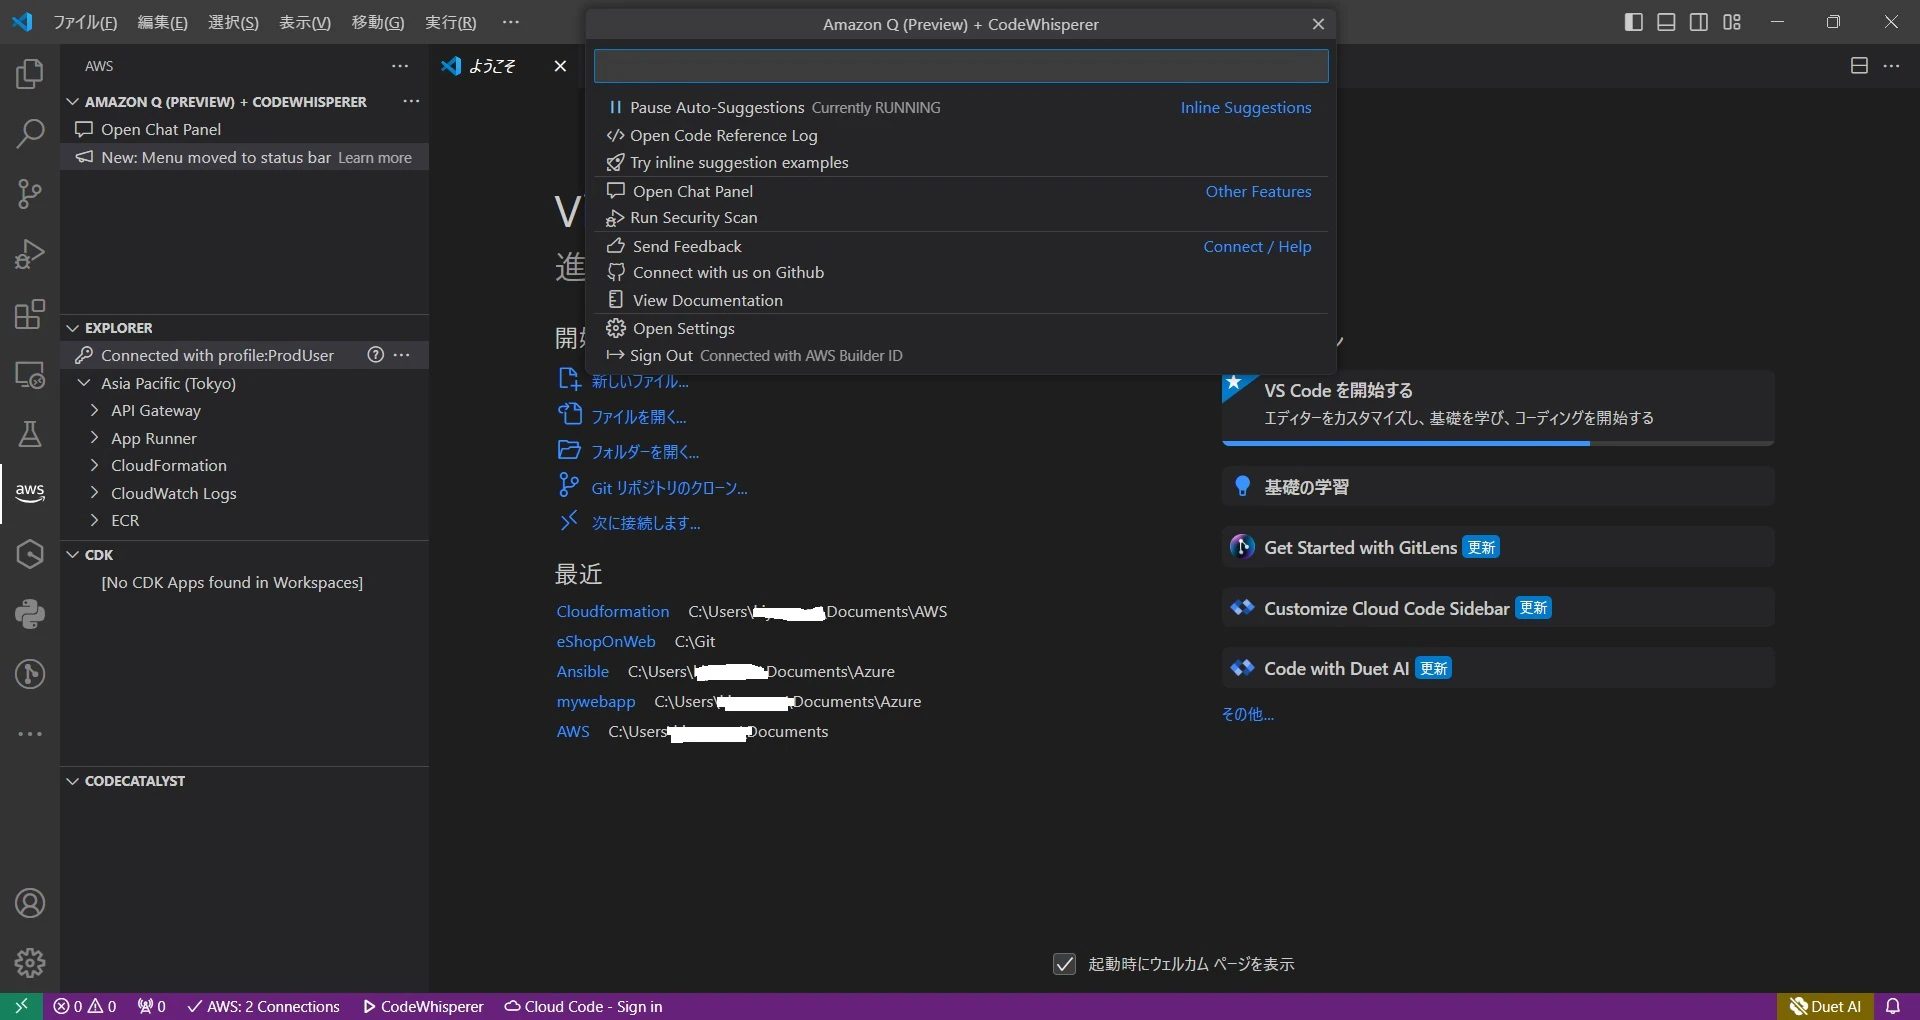Screen dimensions: 1920x1020
Task: Open the Manage gear icon
Action: [x=30, y=963]
